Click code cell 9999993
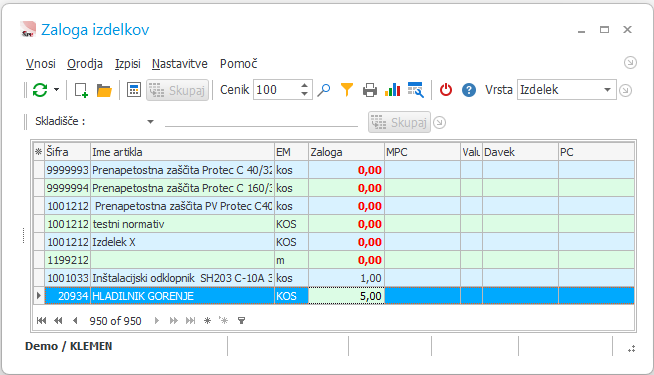 click(x=68, y=170)
